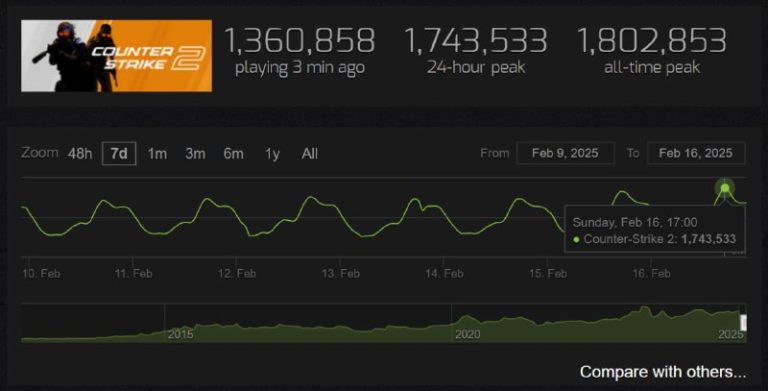Set chart zoom to 6m

click(233, 154)
